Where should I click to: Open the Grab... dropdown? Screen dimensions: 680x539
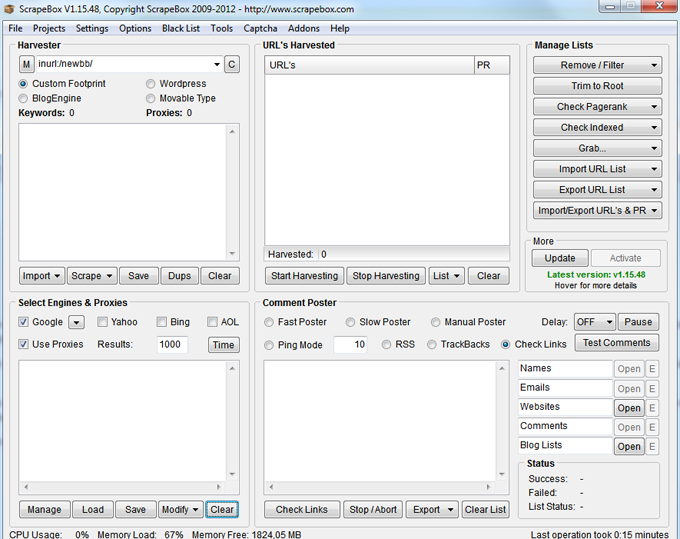coord(597,148)
